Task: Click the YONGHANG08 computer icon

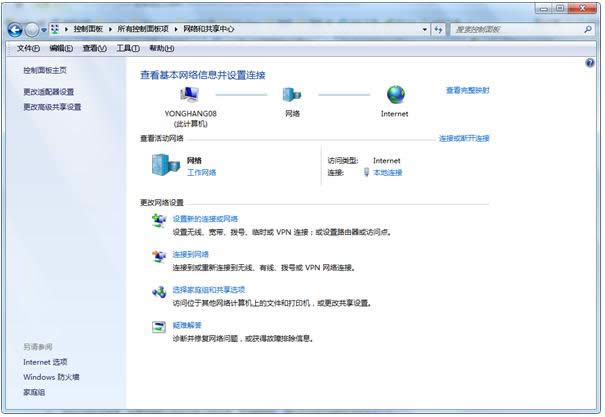Action: [x=189, y=95]
